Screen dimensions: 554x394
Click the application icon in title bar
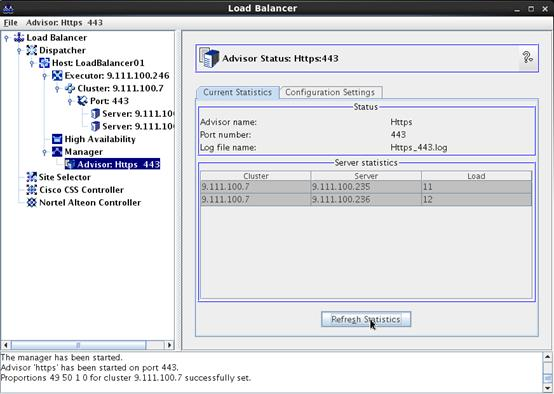8,8
